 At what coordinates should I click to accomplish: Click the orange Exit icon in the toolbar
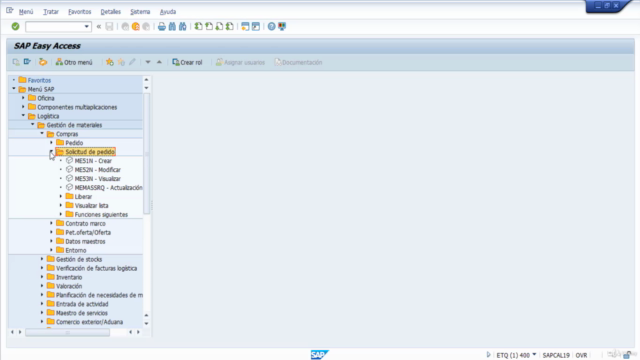136,27
